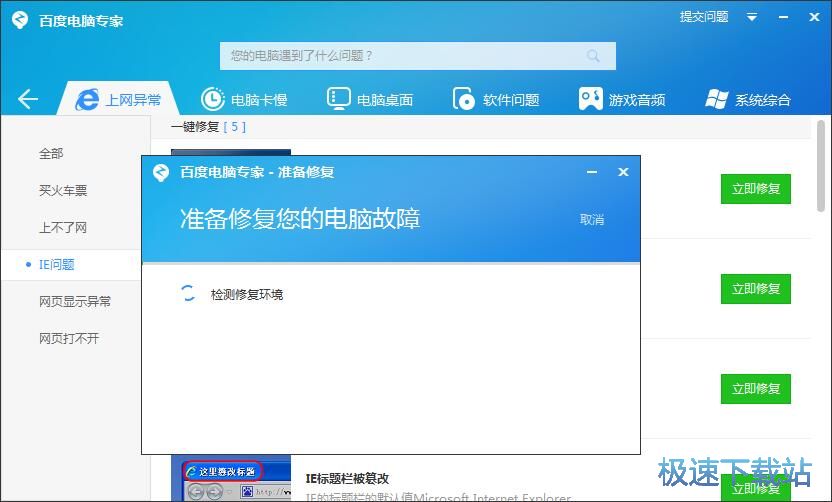Select 全部 in the sidebar
This screenshot has height=502, width=832.
click(51, 154)
